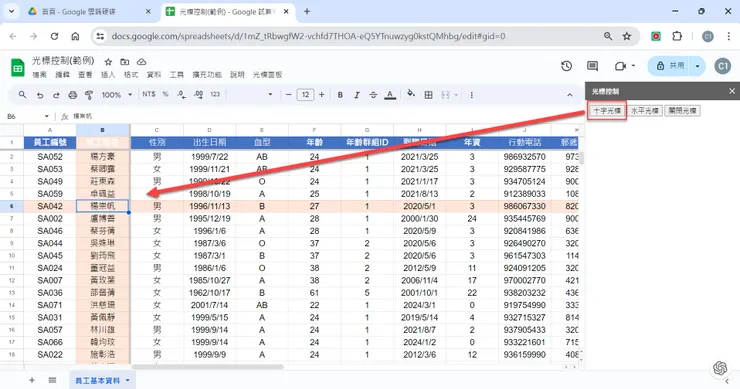Open the share options dropdown arrow
The height and width of the screenshot is (389, 740).
(698, 66)
